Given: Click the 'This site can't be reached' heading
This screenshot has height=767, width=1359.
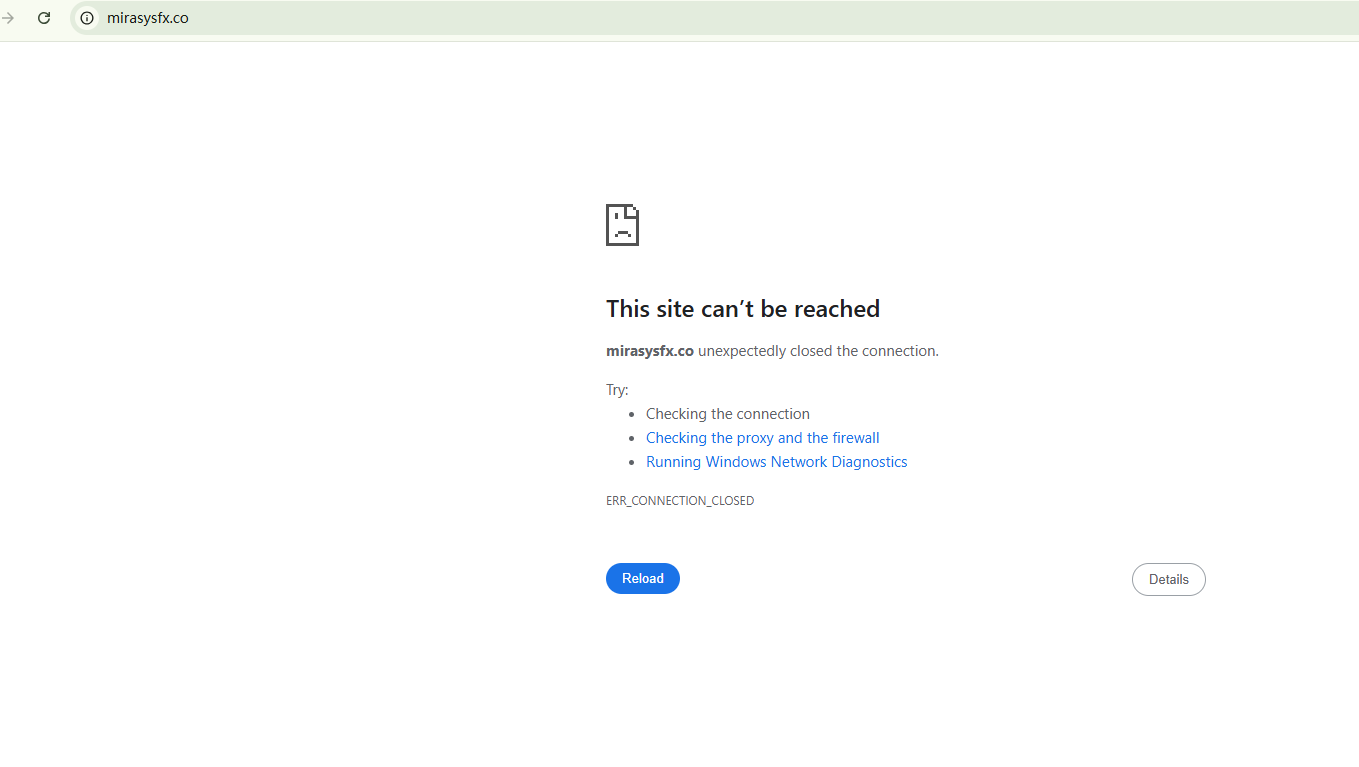Looking at the screenshot, I should coord(743,309).
